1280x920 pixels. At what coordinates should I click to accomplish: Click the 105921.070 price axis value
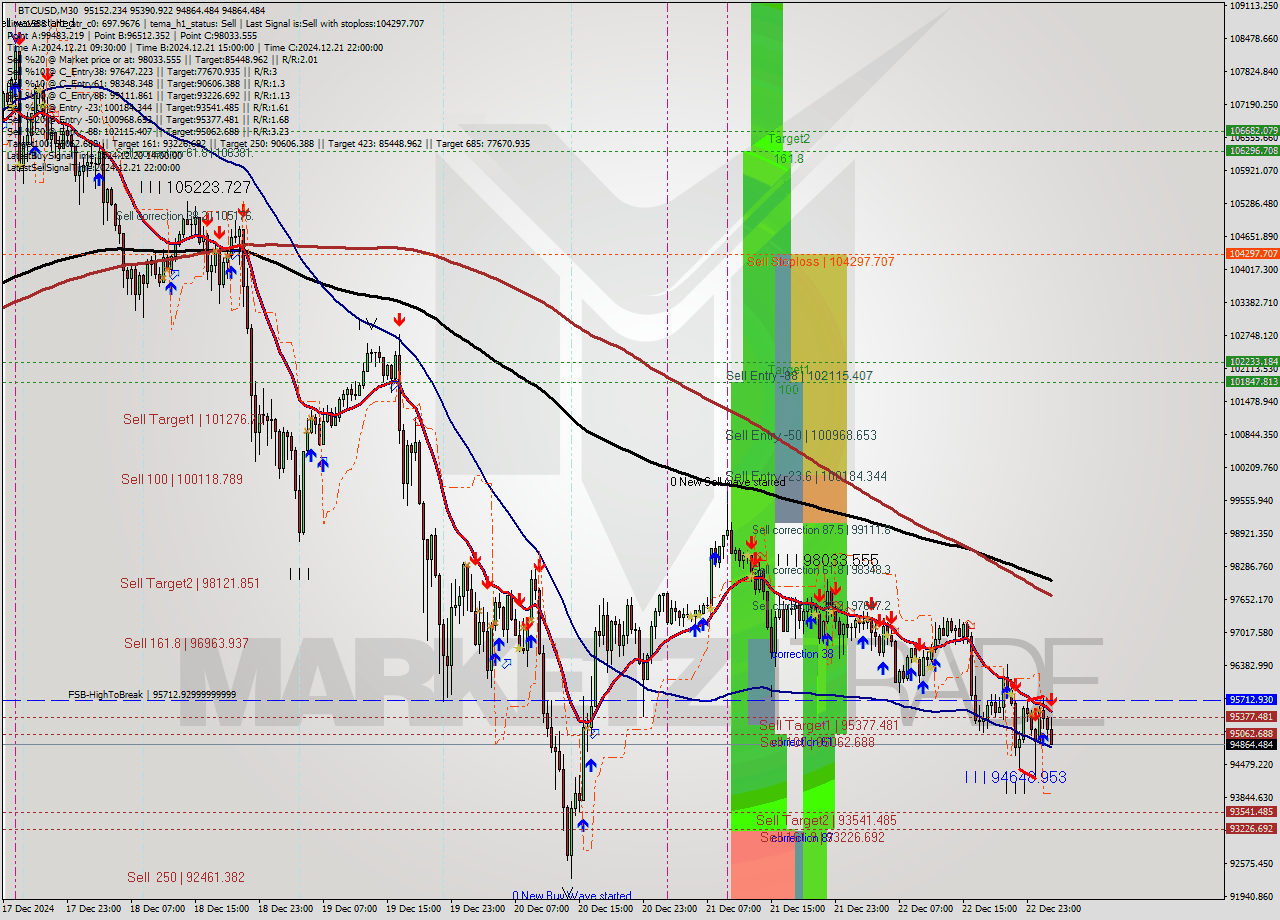(1252, 170)
